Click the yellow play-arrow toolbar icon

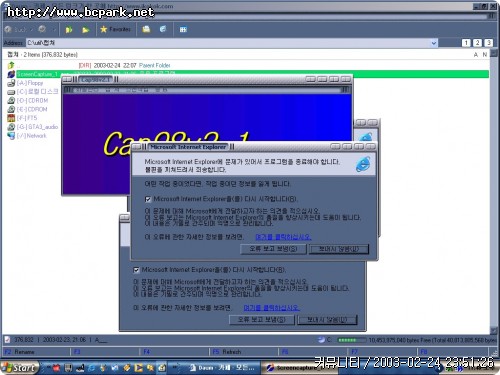tap(86, 30)
